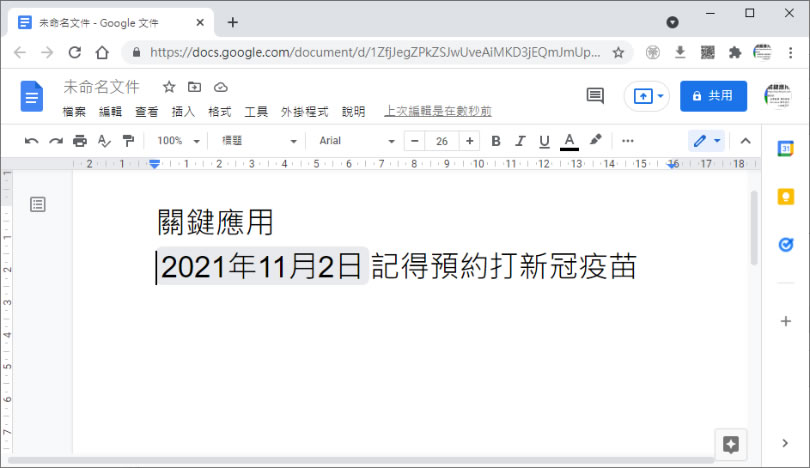Click the Undo arrow in toolbar

(32, 141)
